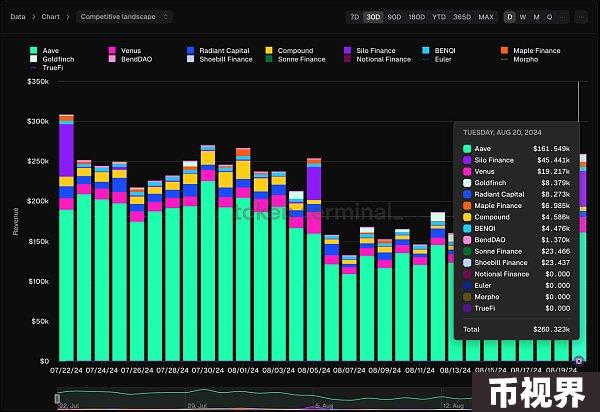Toggle Morpho legend entry

tap(519, 59)
